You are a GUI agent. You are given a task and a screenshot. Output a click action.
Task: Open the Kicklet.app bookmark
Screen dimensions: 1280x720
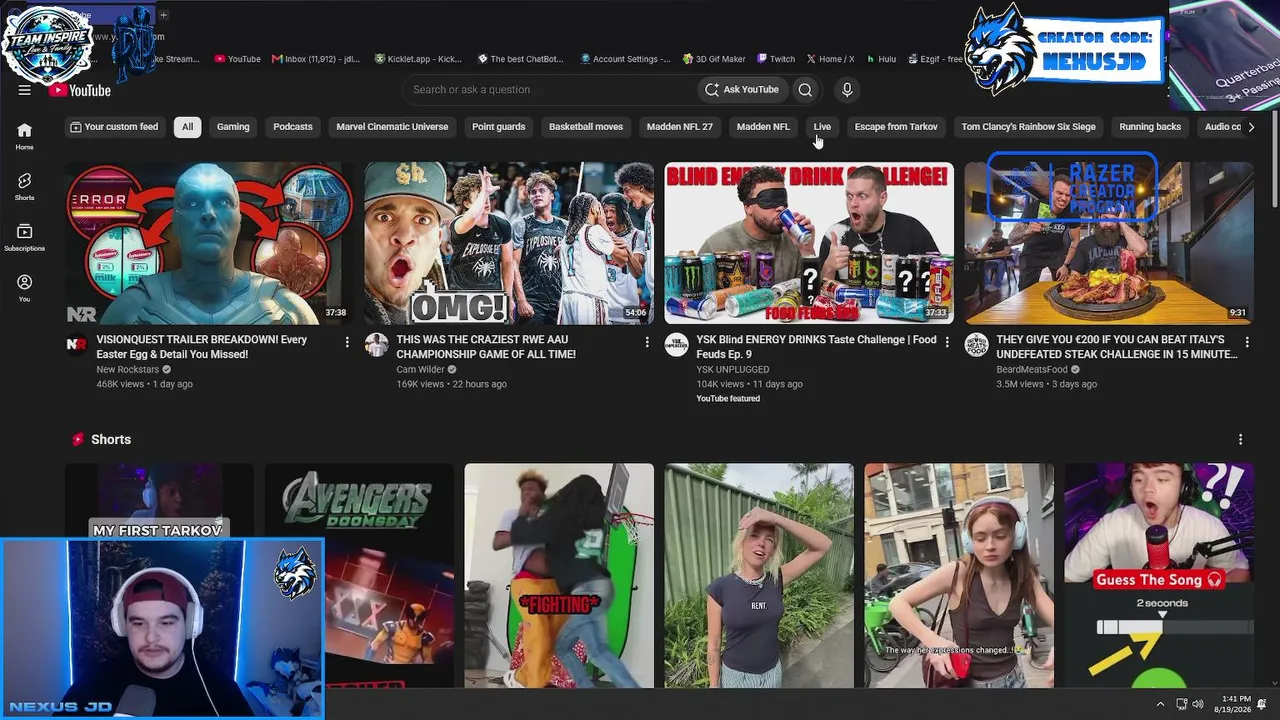419,59
